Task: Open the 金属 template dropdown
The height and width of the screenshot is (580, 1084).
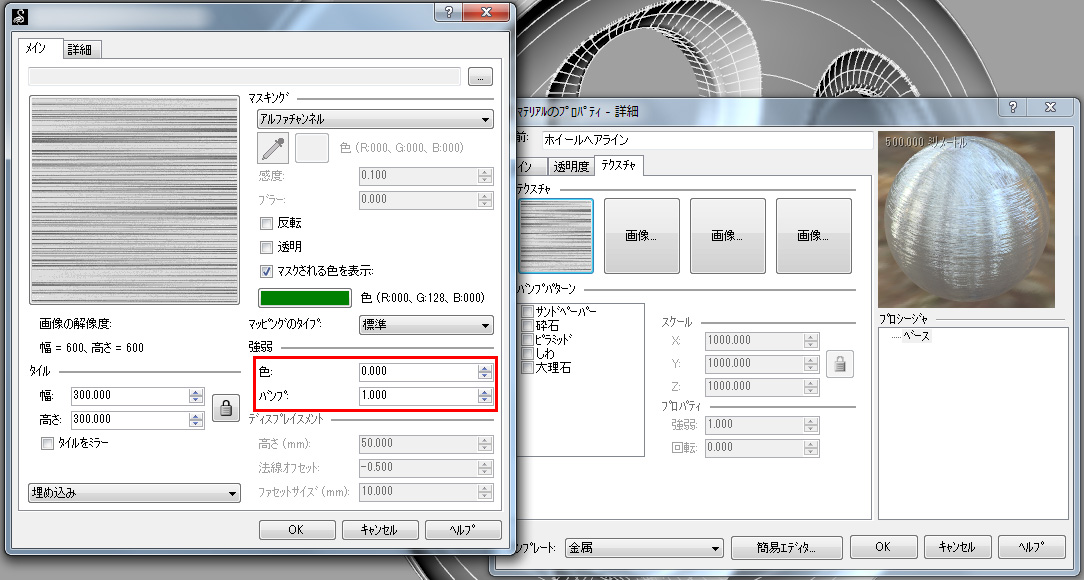Action: [644, 548]
